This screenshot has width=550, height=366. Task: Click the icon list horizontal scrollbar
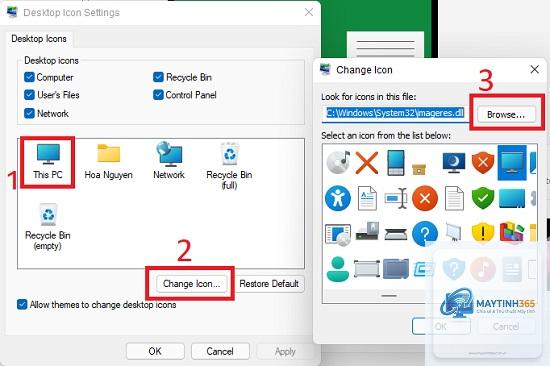389,296
